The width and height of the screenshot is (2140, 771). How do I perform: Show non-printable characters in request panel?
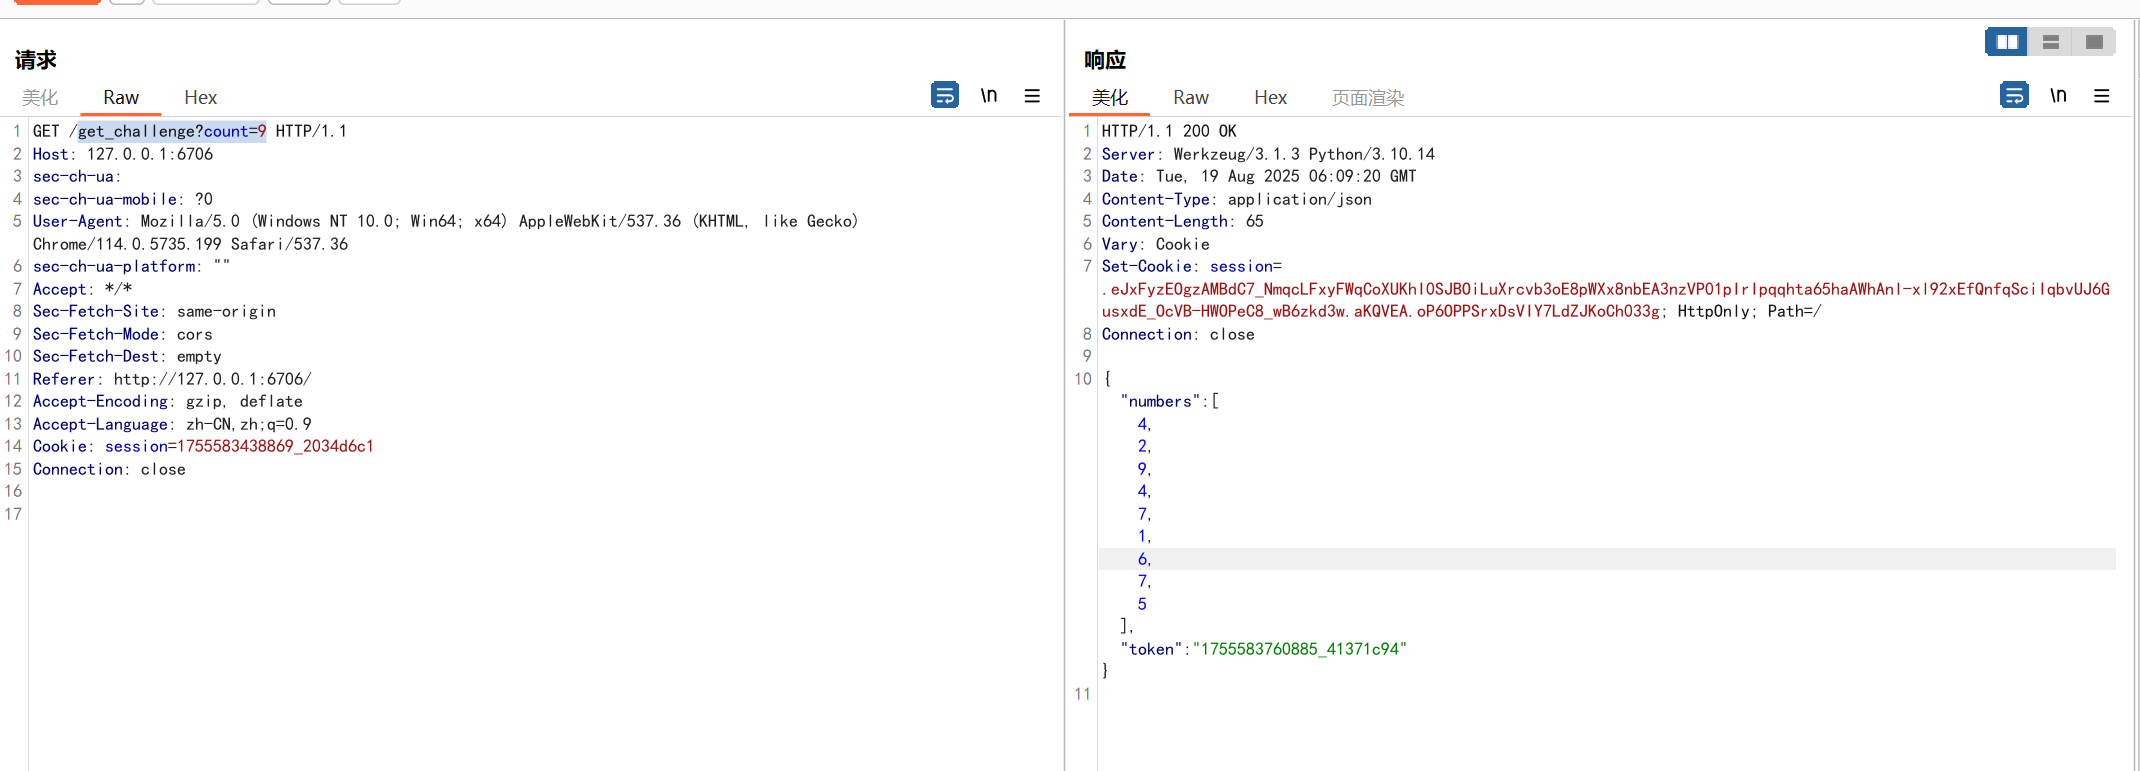(x=988, y=95)
